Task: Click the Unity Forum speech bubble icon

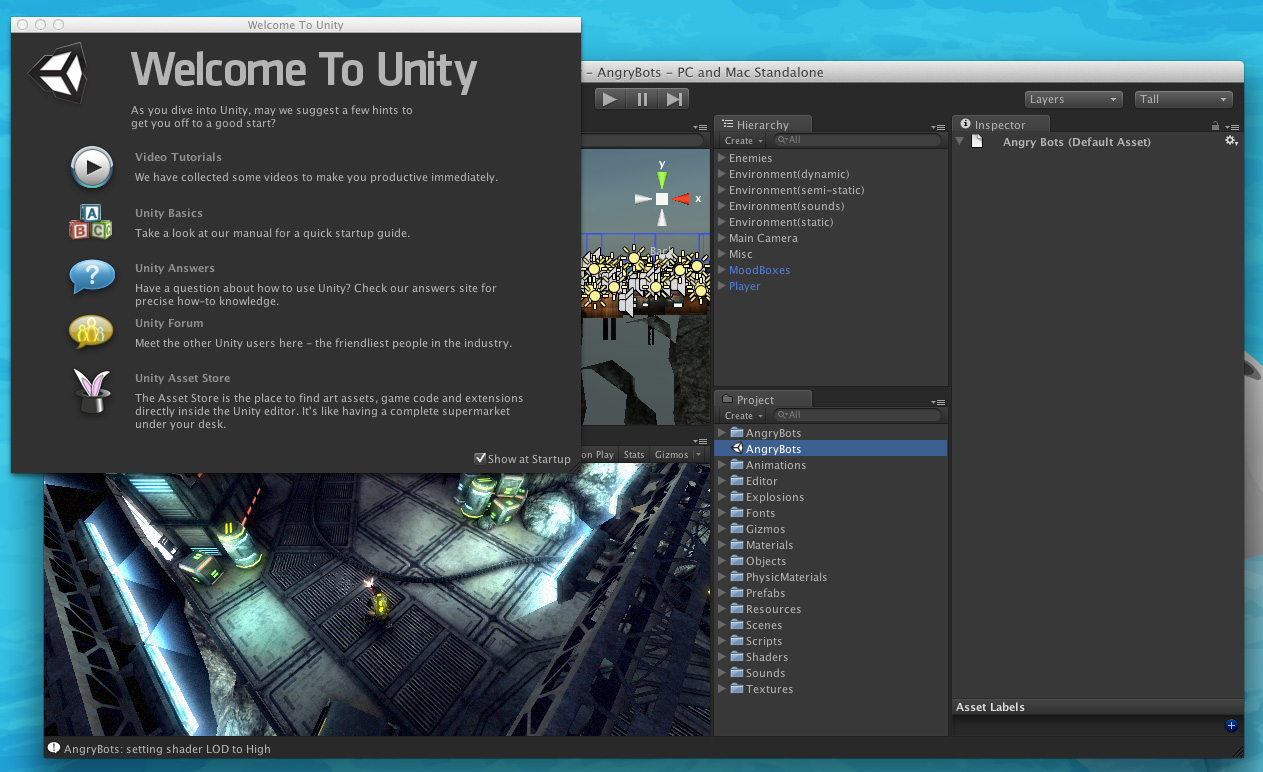Action: pos(91,333)
